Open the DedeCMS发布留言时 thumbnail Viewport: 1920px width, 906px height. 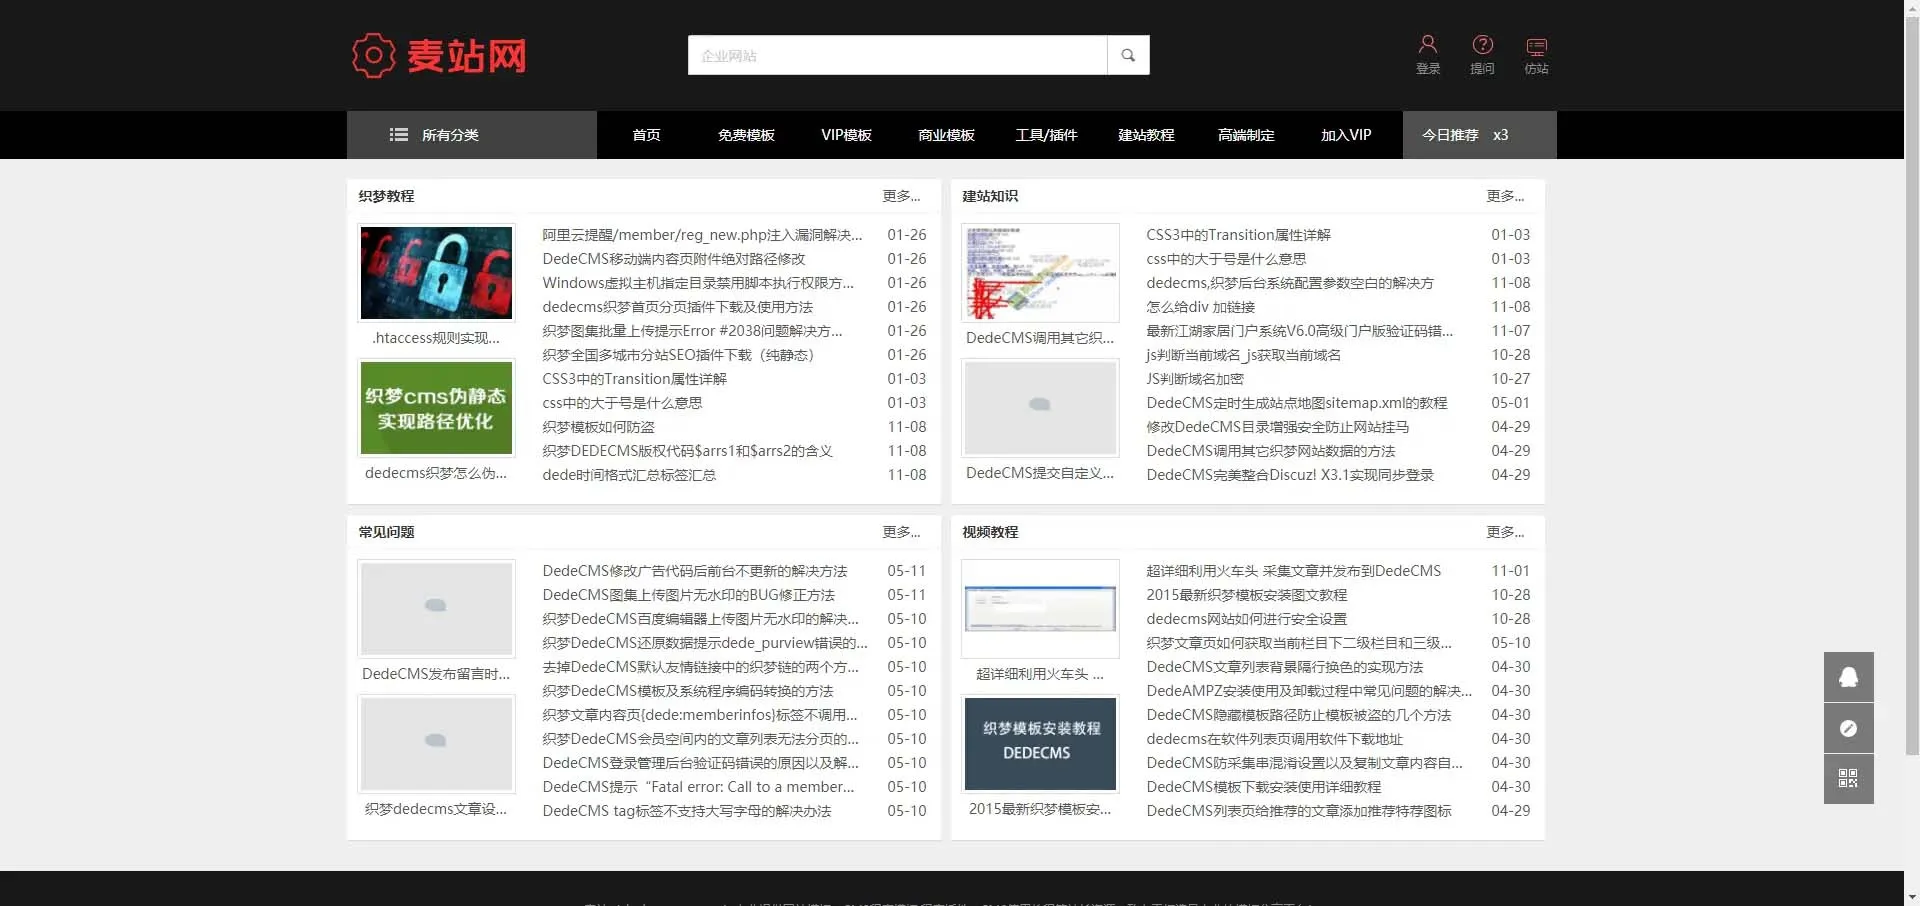[x=436, y=608]
